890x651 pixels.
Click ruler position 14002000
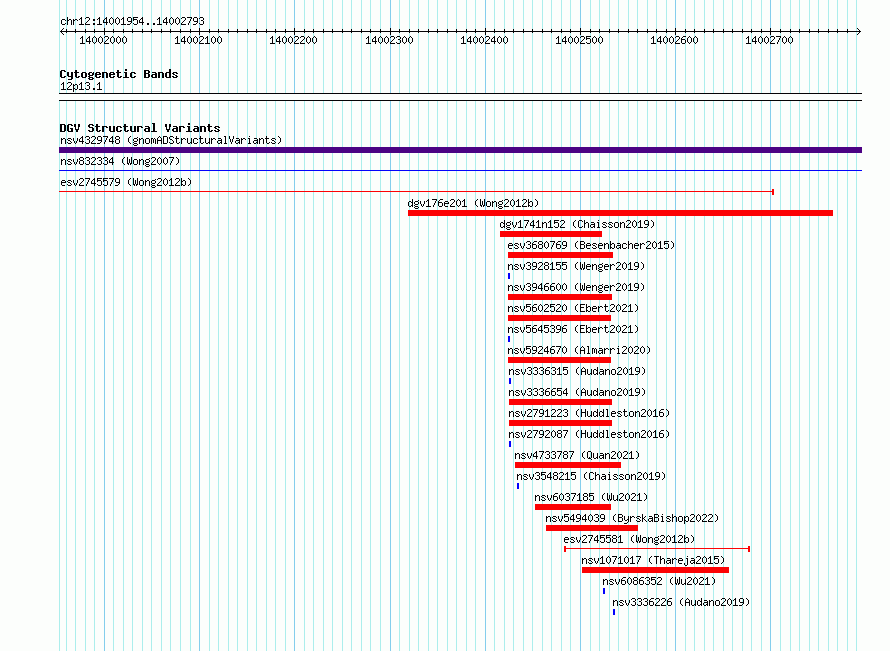103,40
